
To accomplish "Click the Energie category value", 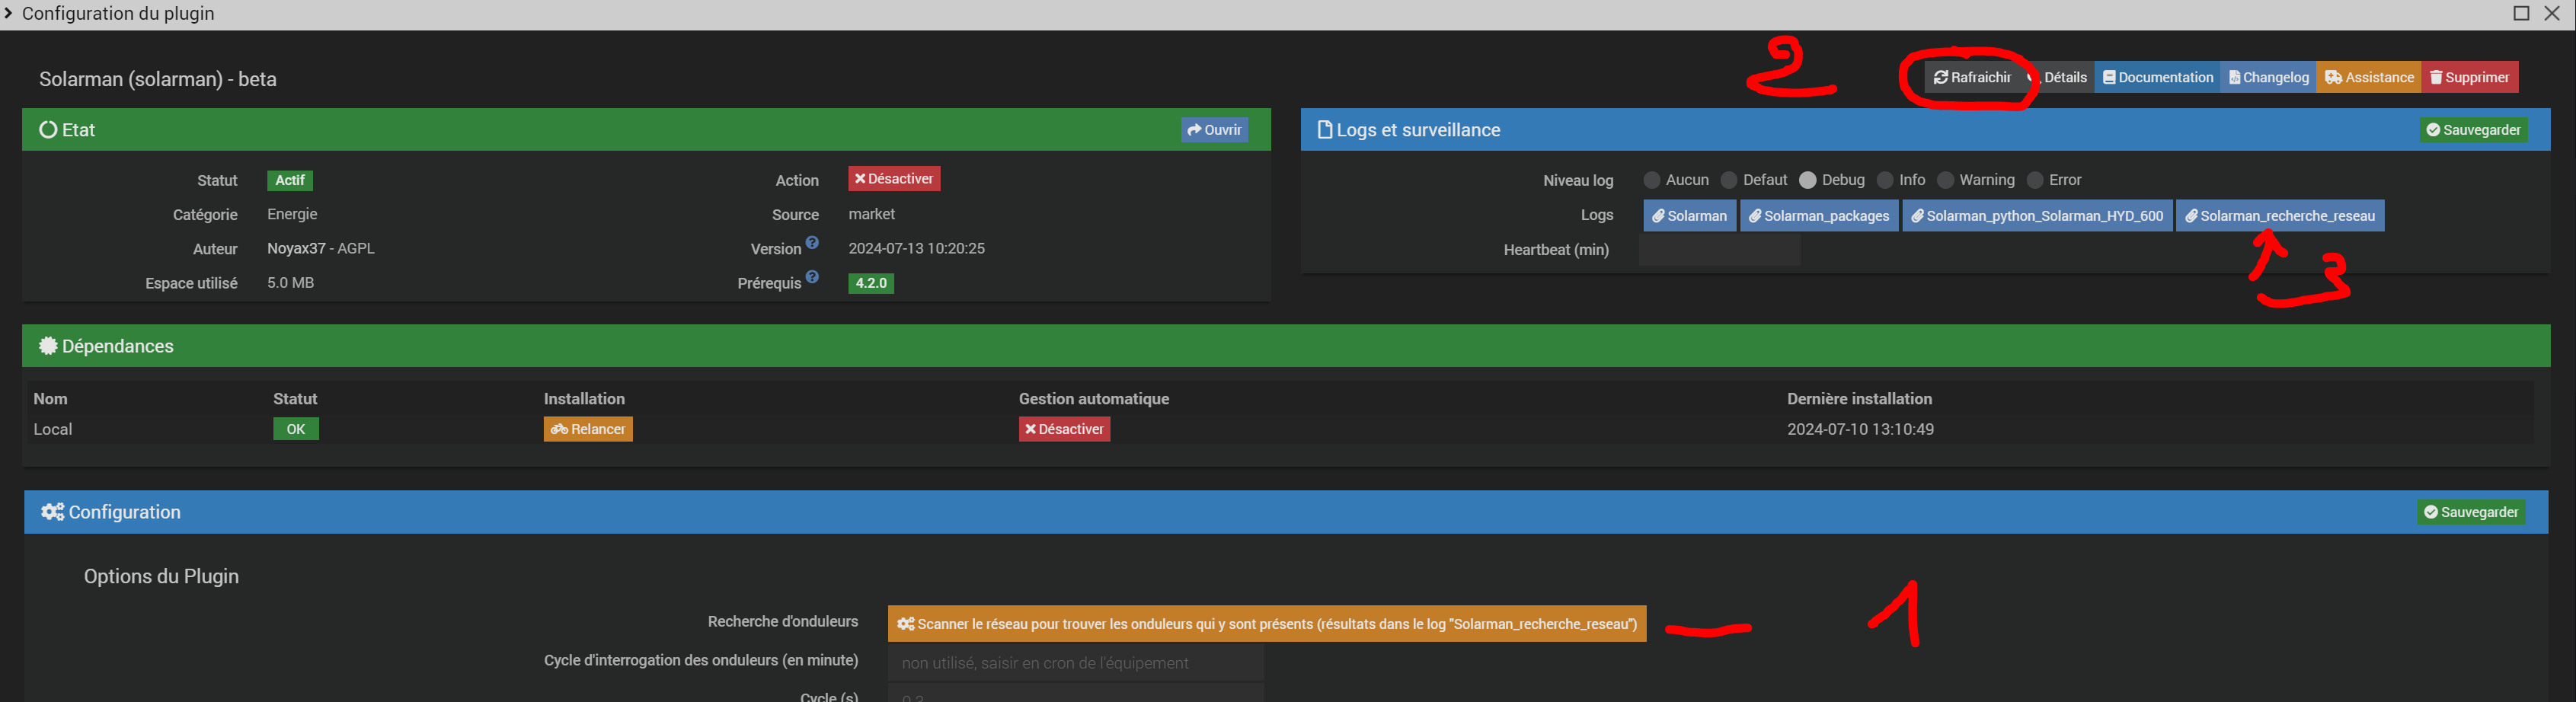I will point(292,214).
